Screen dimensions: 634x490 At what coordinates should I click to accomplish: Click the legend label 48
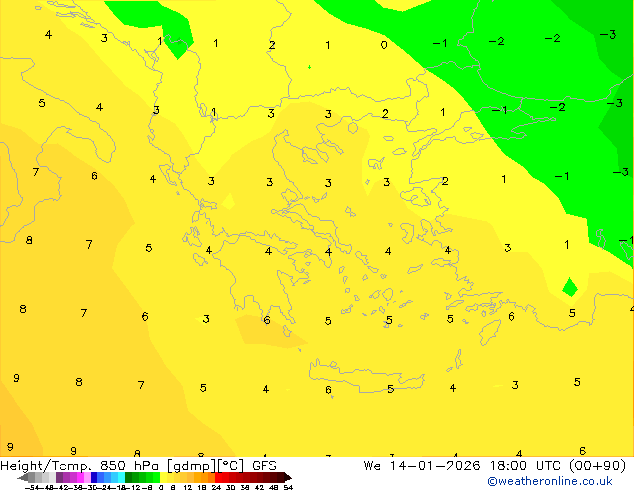pos(273,487)
